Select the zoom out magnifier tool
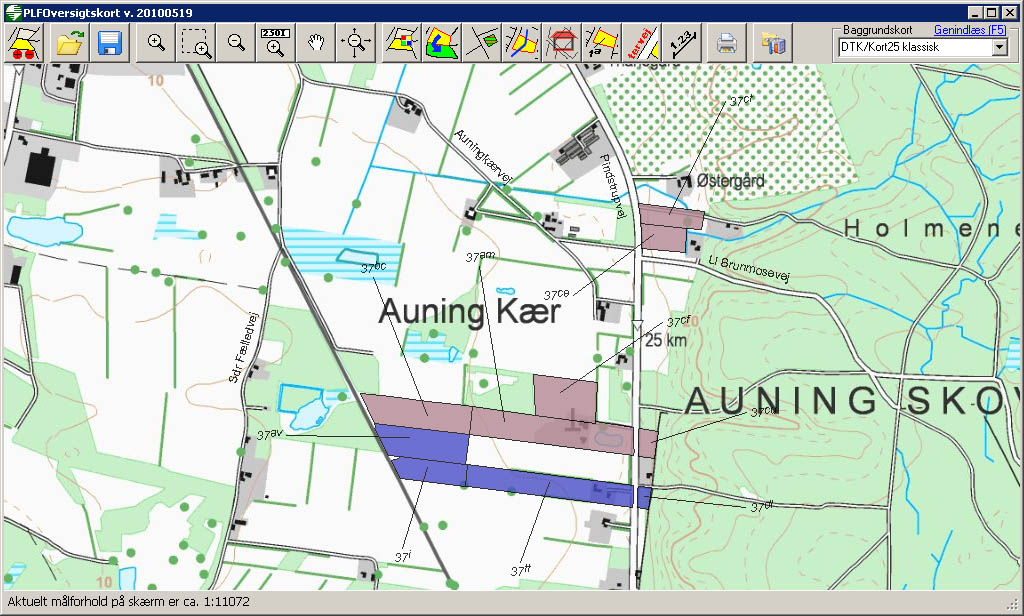This screenshot has width=1024, height=616. pos(236,43)
